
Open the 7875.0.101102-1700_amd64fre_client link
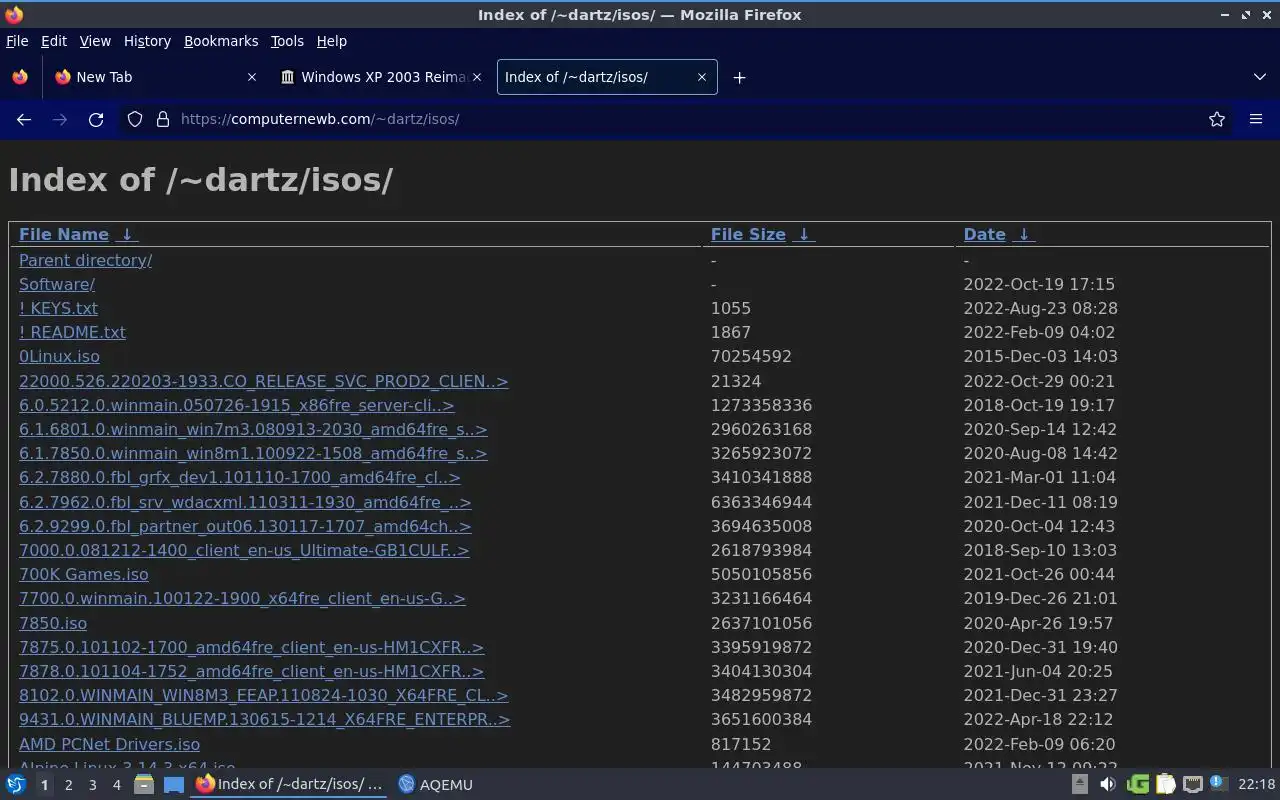tap(251, 647)
